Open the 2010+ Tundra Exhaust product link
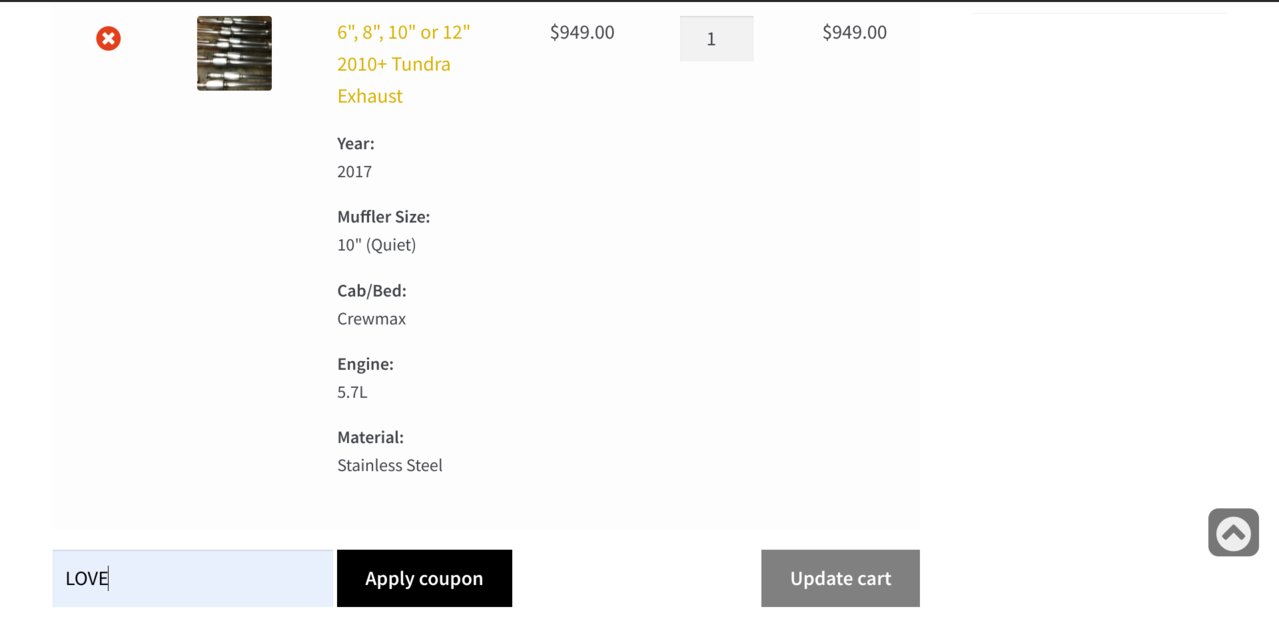Viewport: 1279px width, 627px height. [404, 64]
